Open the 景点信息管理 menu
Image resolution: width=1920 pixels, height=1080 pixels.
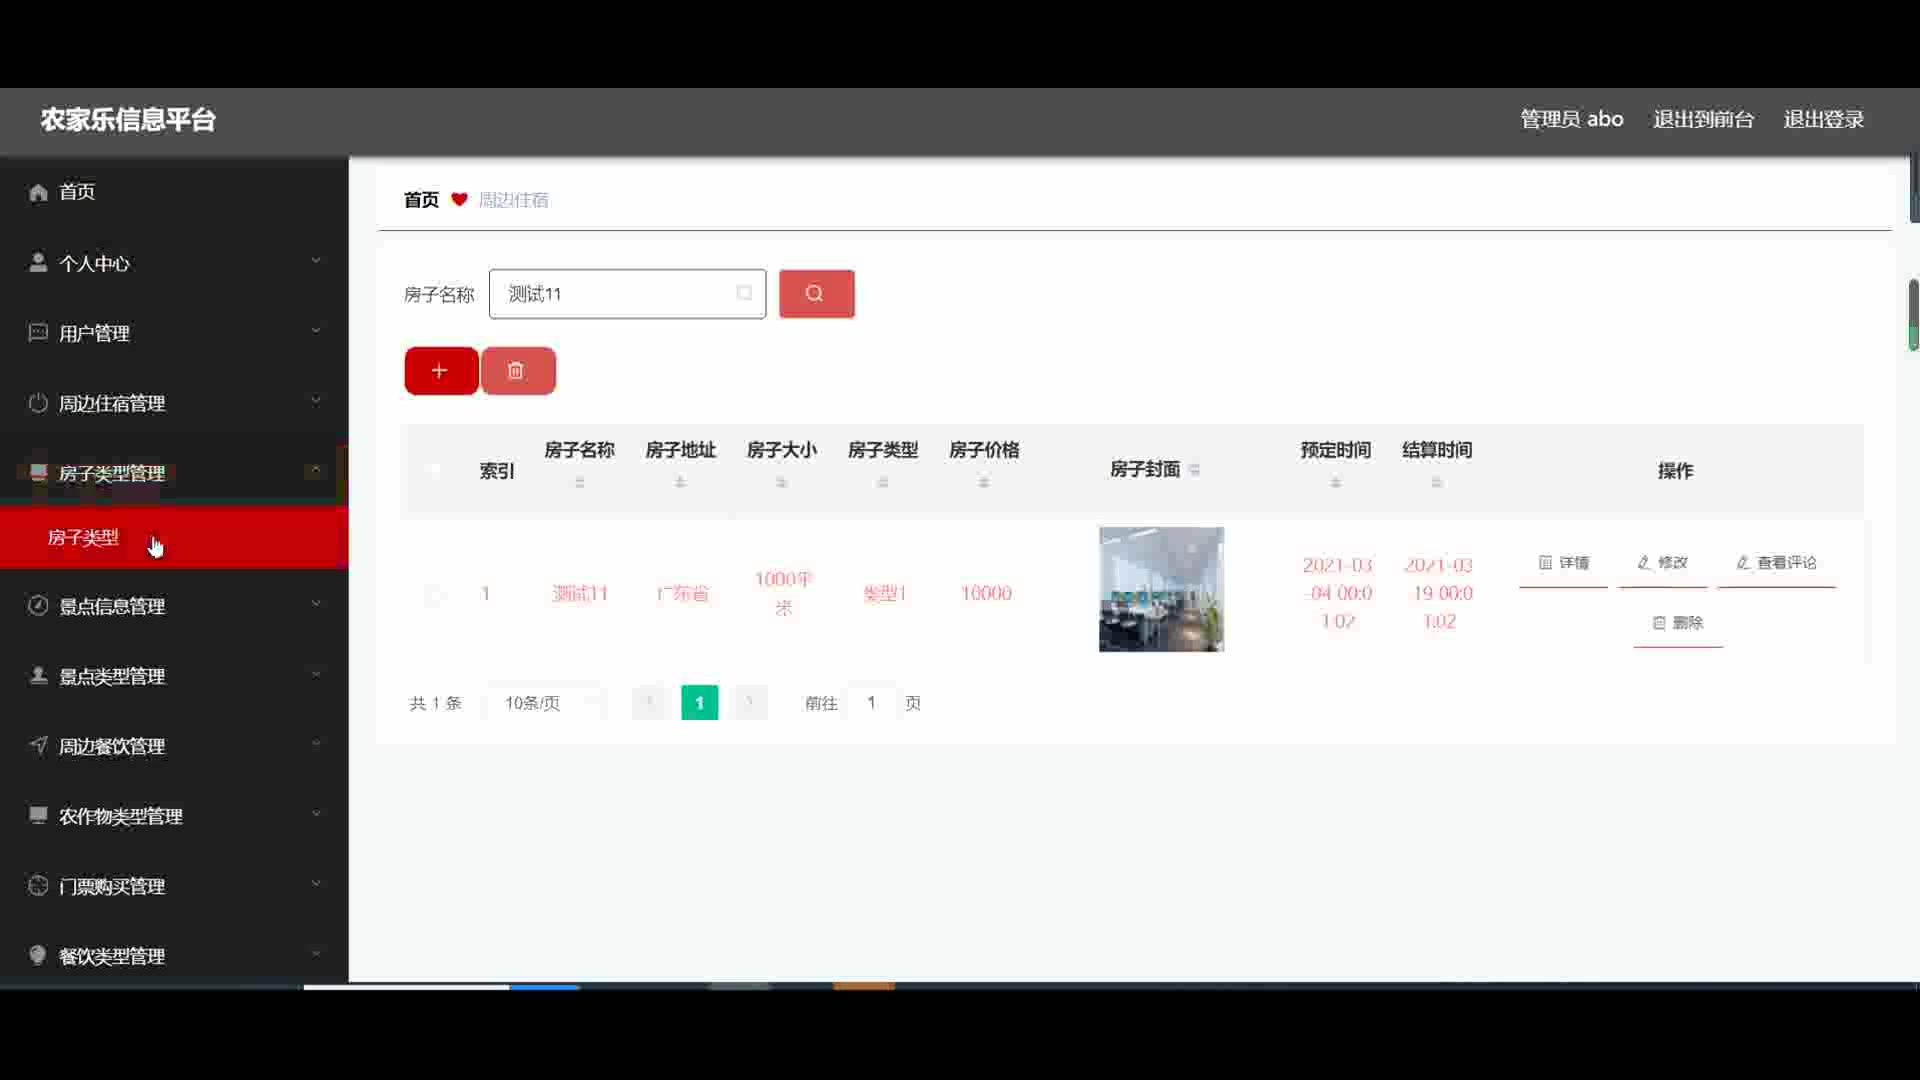click(174, 606)
